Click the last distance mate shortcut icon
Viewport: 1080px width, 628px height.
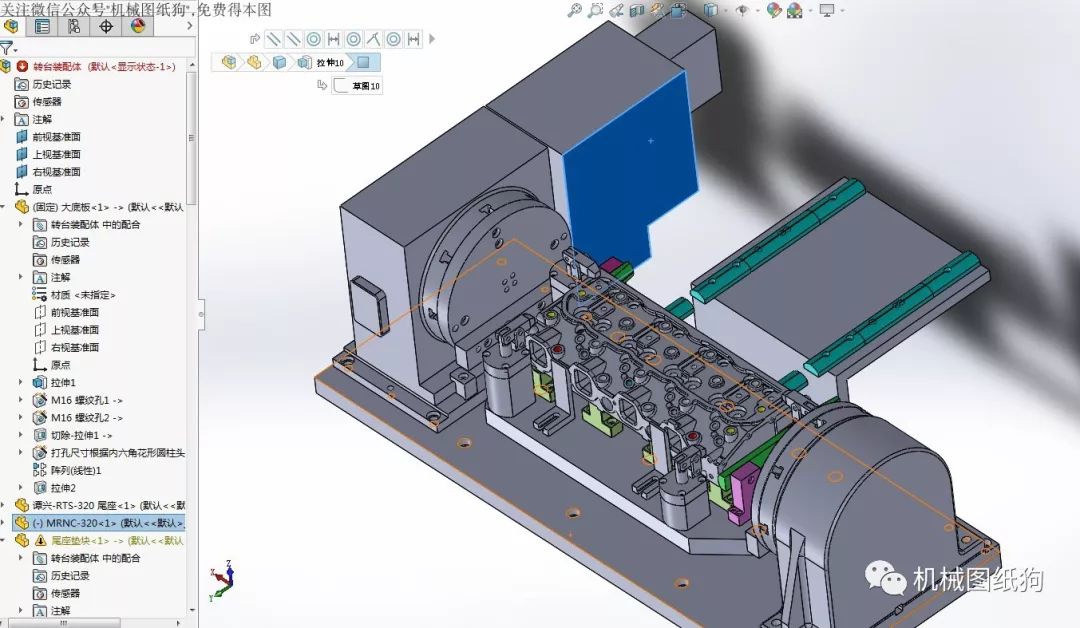click(413, 39)
